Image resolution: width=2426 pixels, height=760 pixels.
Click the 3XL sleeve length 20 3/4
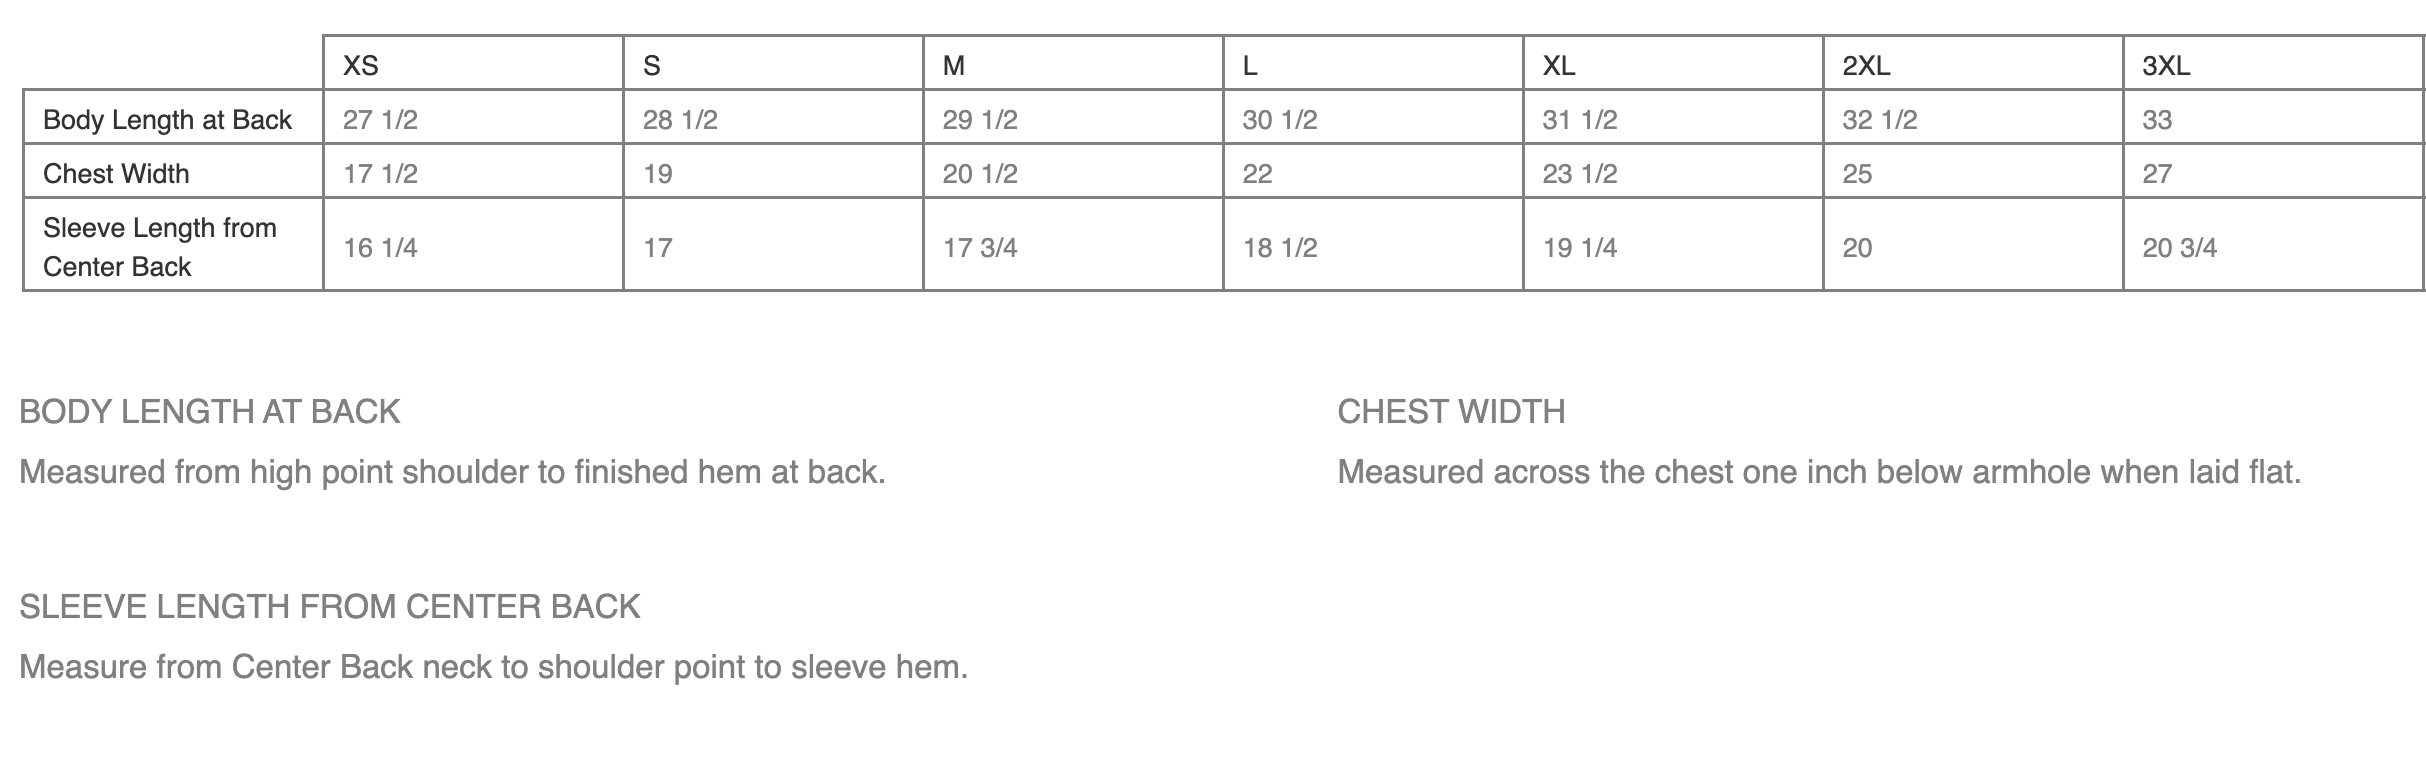click(2180, 248)
